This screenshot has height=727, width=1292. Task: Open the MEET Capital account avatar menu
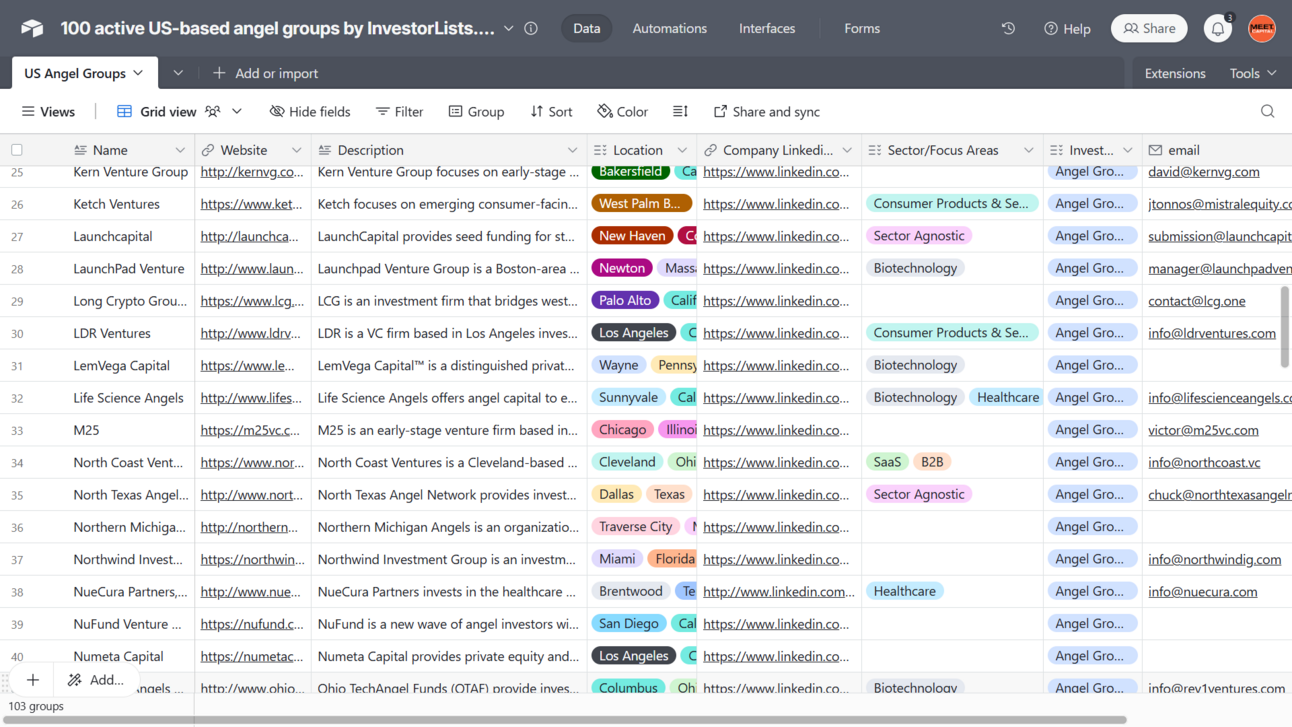[x=1262, y=28]
